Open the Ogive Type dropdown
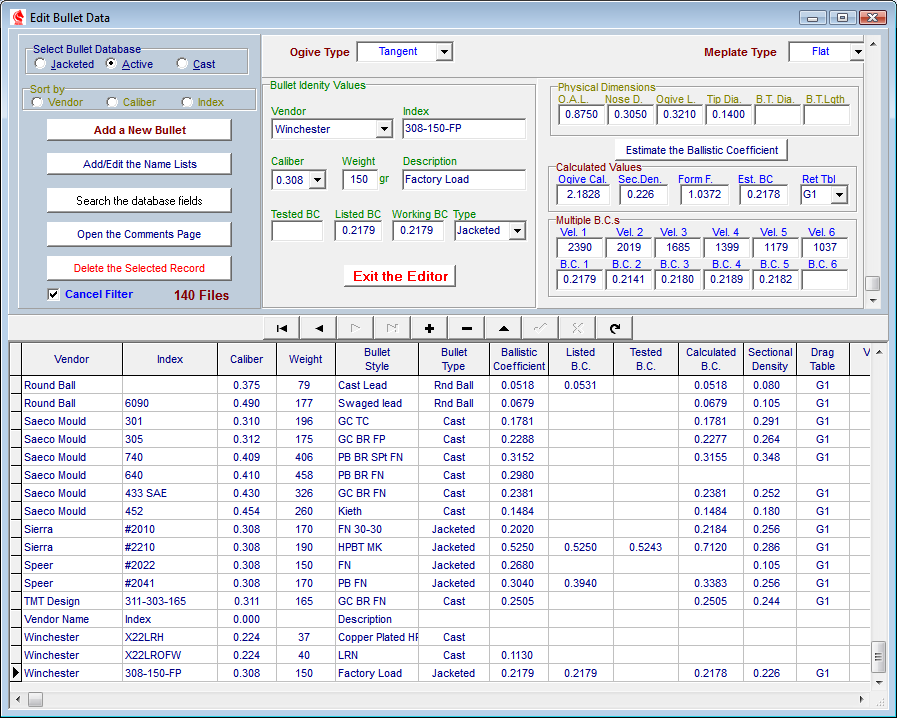Viewport: 897px width, 718px height. [x=444, y=52]
